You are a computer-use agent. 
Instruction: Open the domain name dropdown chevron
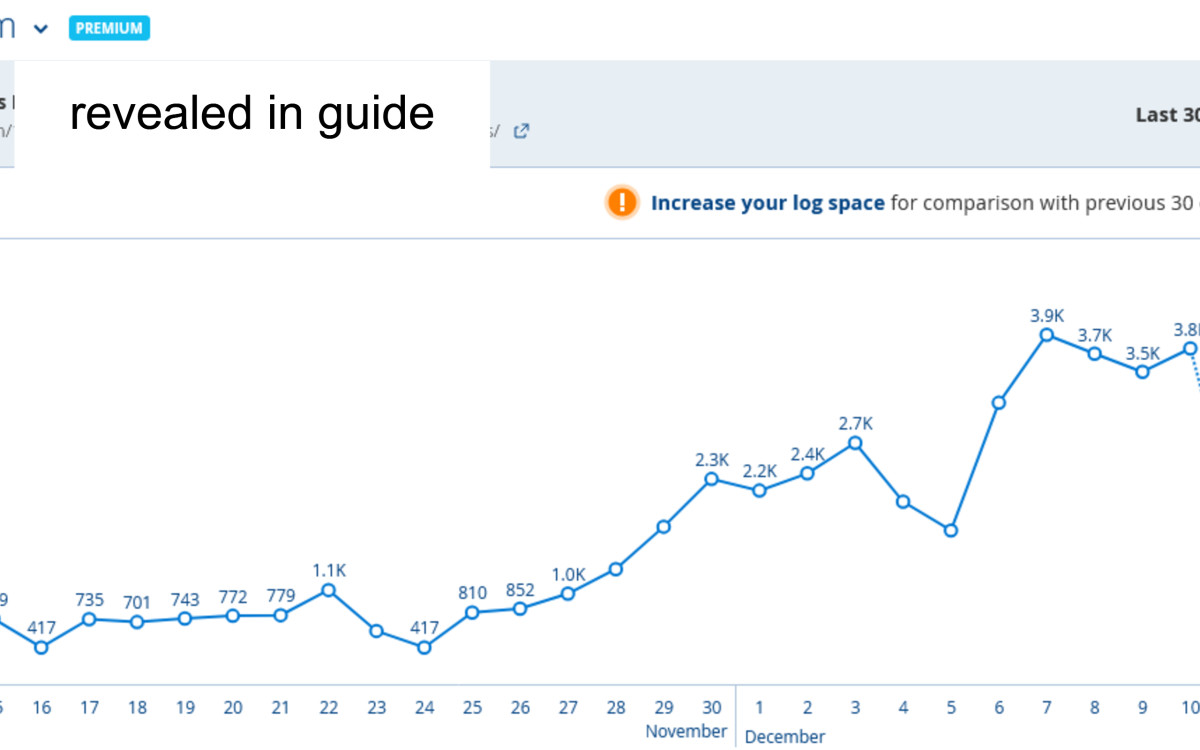[x=40, y=28]
